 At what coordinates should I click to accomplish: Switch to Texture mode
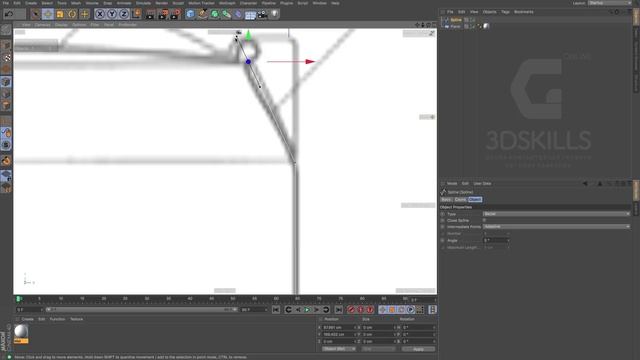click(x=6, y=57)
